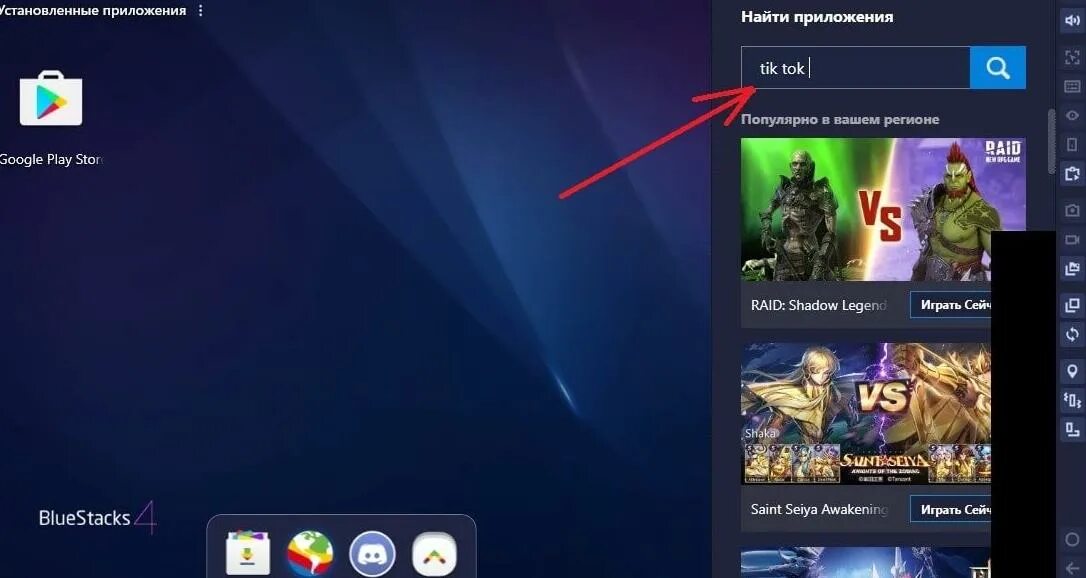Click Play Now button for RAID: Shadow Legends
1086x578 pixels.
950,305
